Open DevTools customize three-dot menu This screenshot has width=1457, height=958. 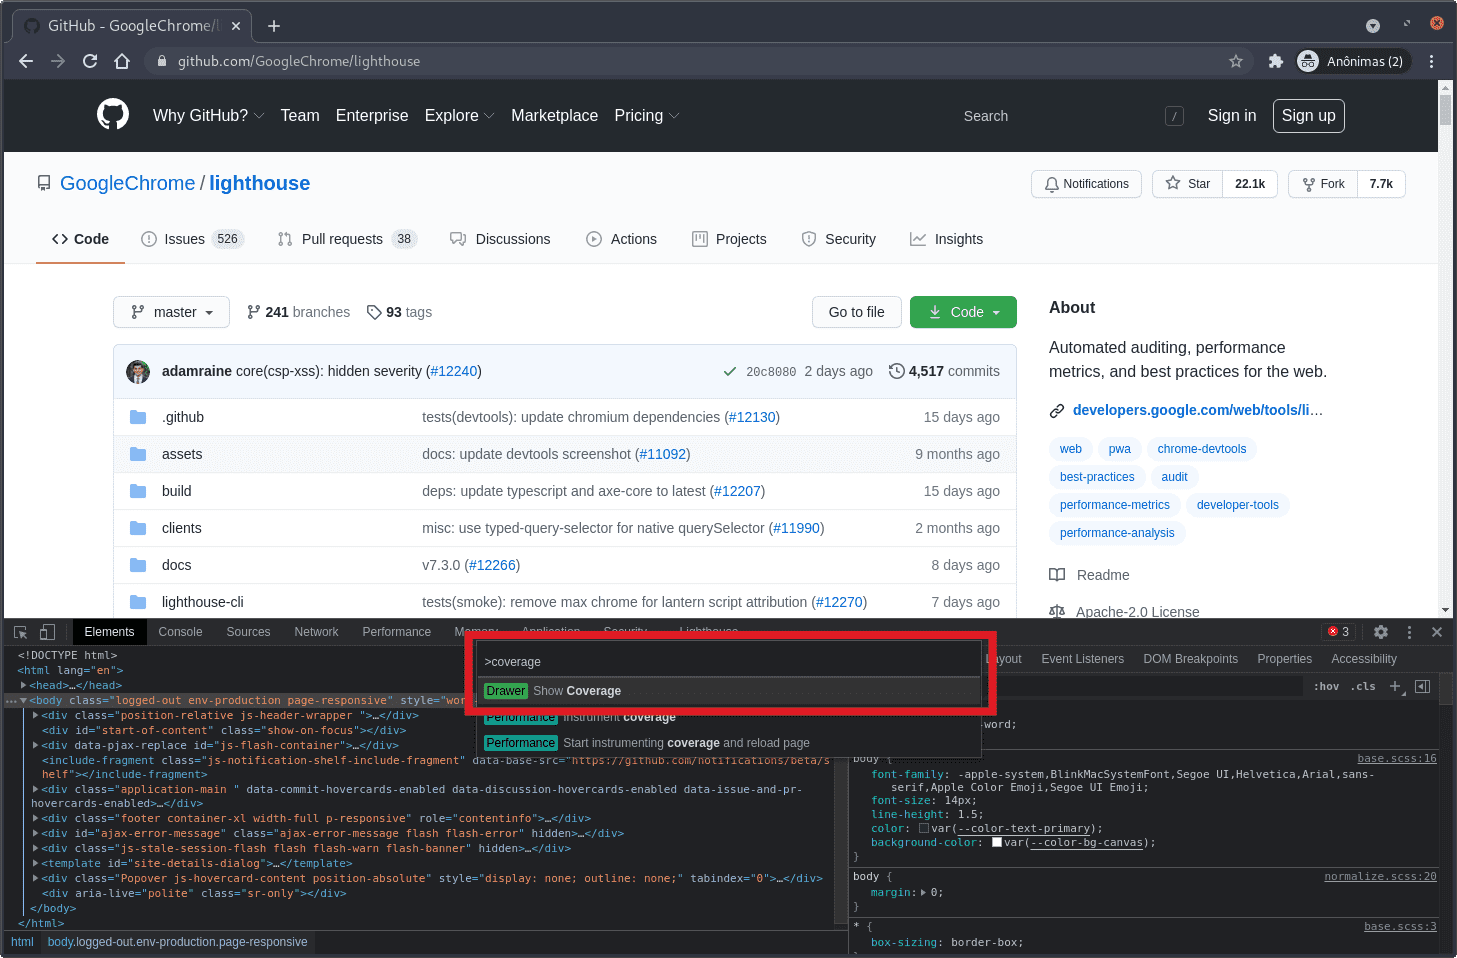click(x=1409, y=632)
